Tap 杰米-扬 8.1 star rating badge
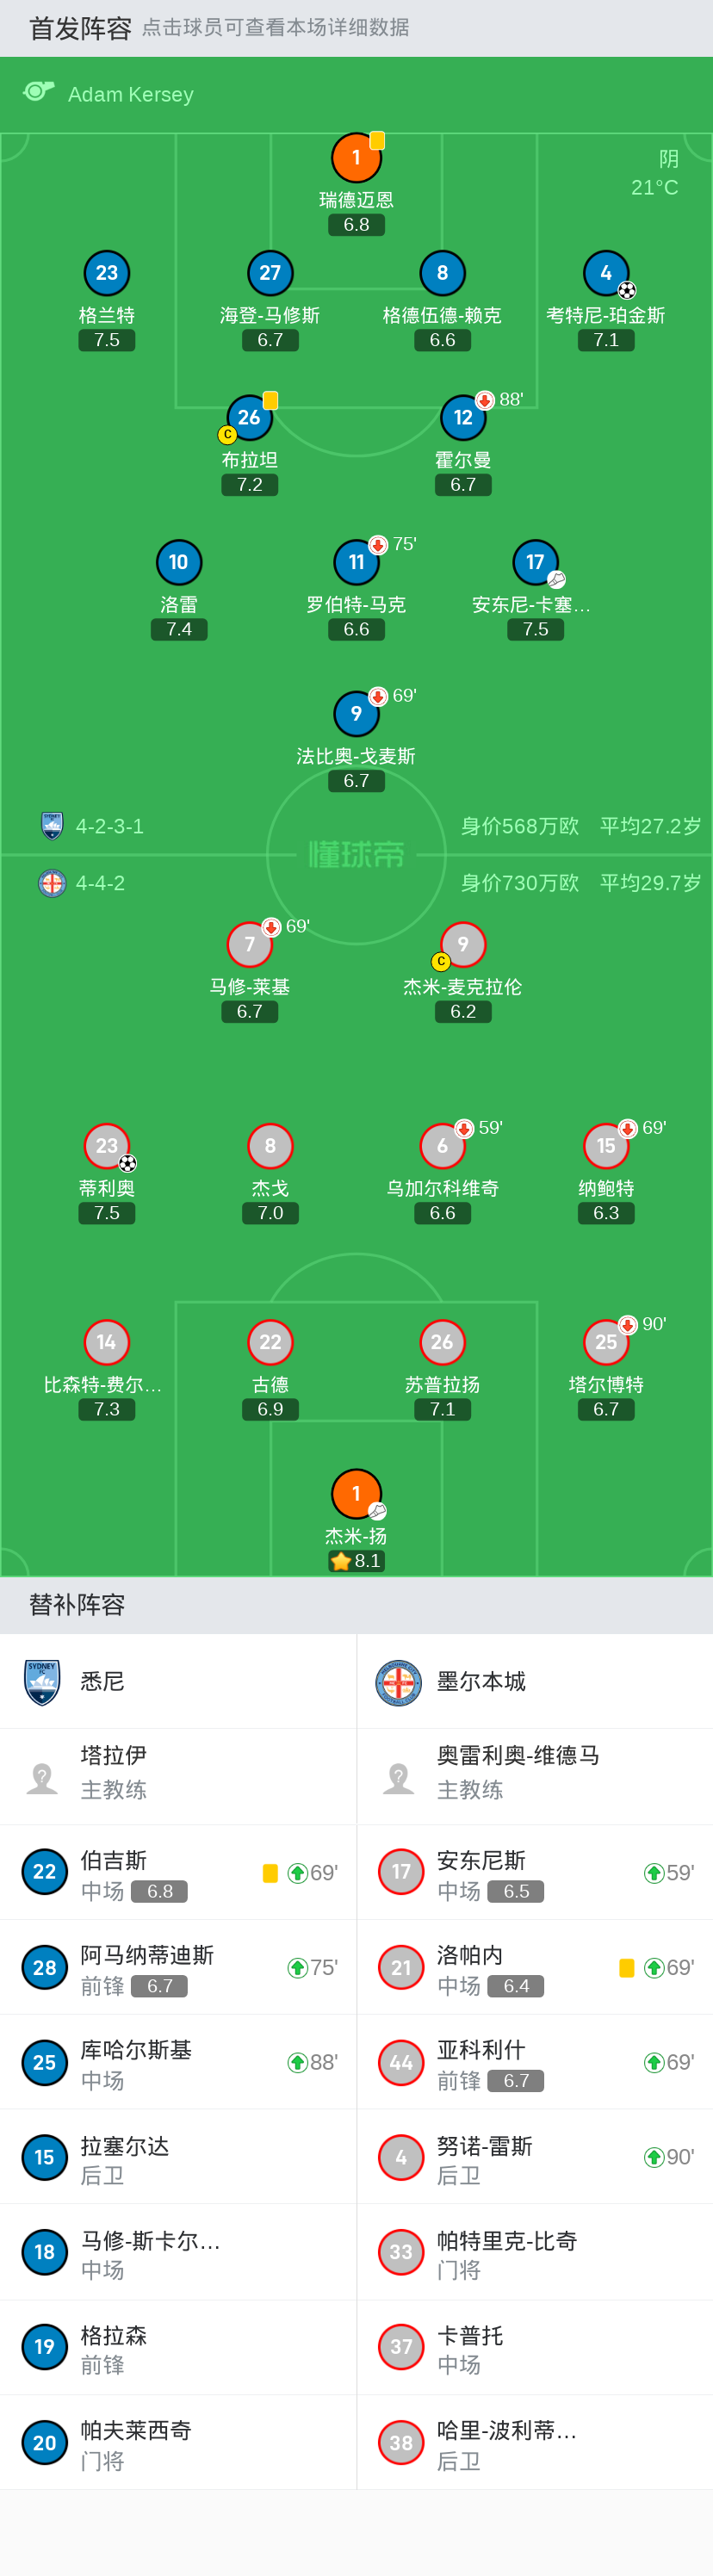This screenshot has width=713, height=2576. [357, 1561]
